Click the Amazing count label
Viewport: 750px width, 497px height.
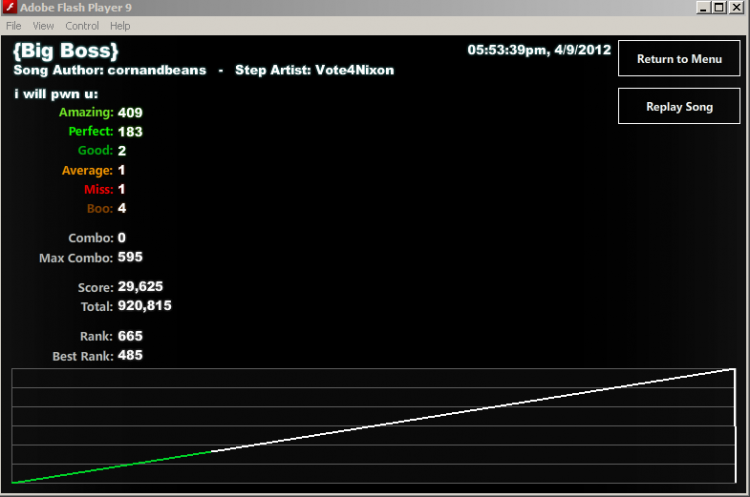coord(86,112)
